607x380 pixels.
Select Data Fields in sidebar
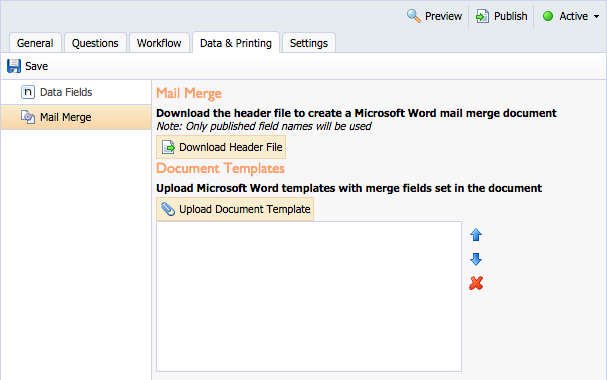(76, 92)
